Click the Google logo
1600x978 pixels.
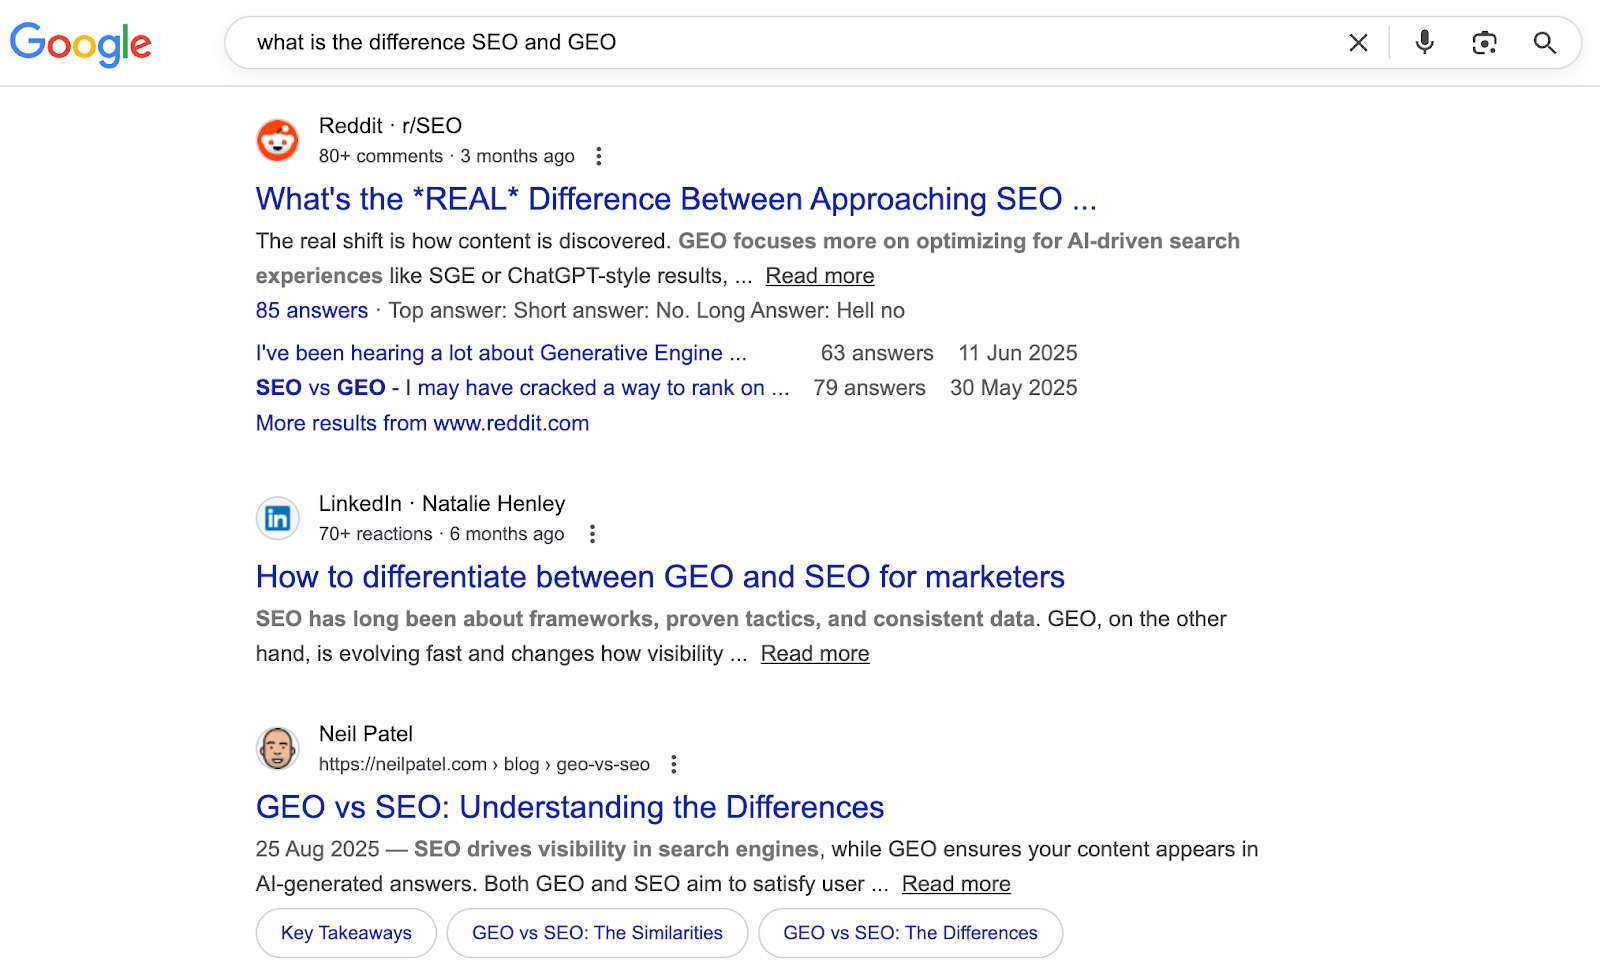[x=81, y=43]
